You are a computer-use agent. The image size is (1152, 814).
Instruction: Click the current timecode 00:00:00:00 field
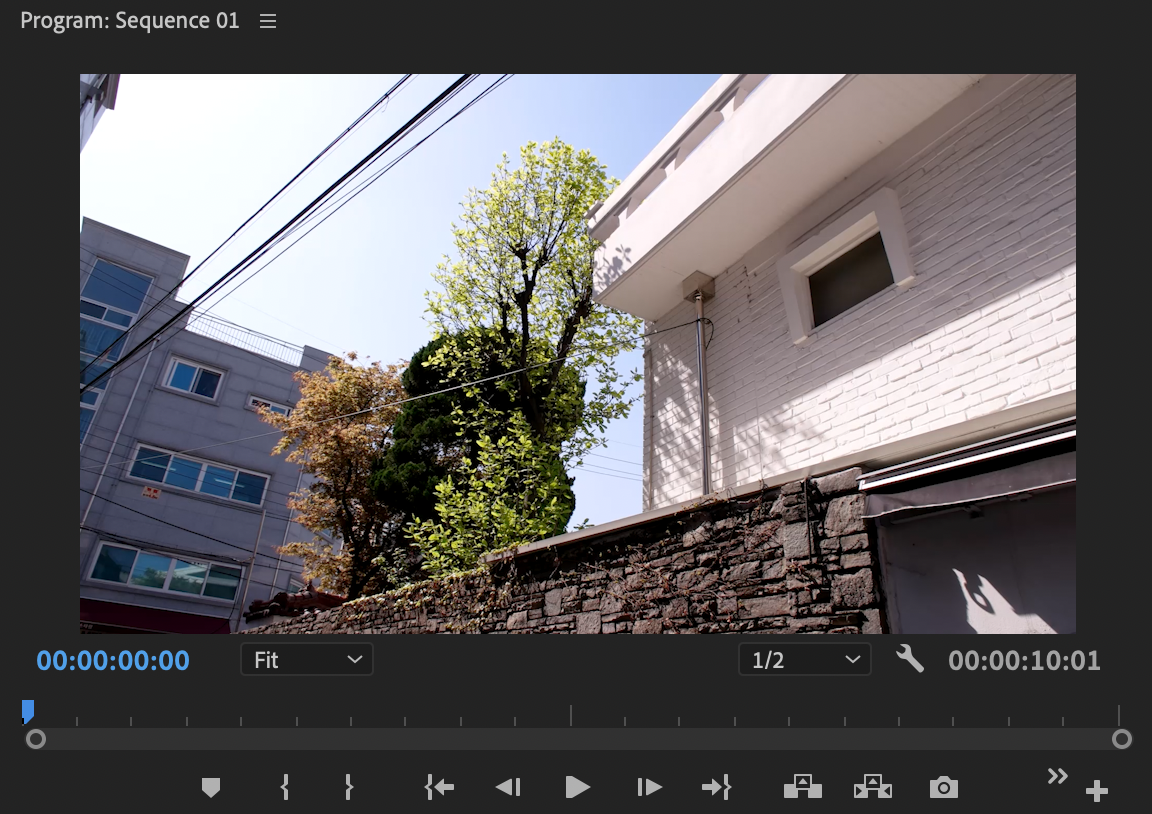point(112,660)
